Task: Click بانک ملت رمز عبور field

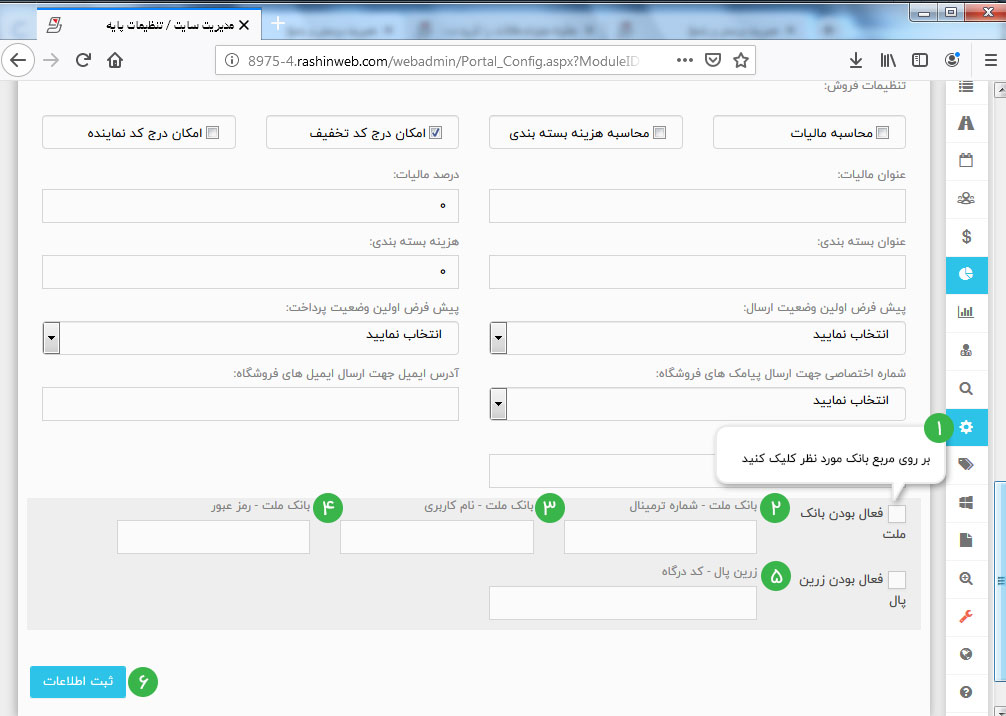Action: (214, 536)
